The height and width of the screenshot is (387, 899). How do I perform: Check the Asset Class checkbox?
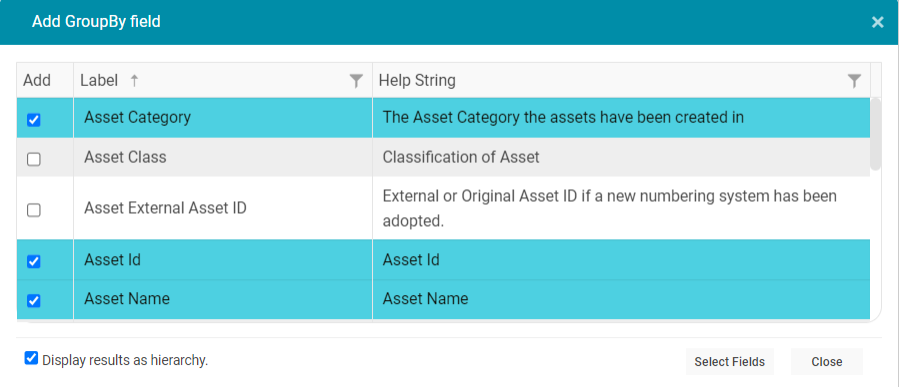tap(34, 159)
